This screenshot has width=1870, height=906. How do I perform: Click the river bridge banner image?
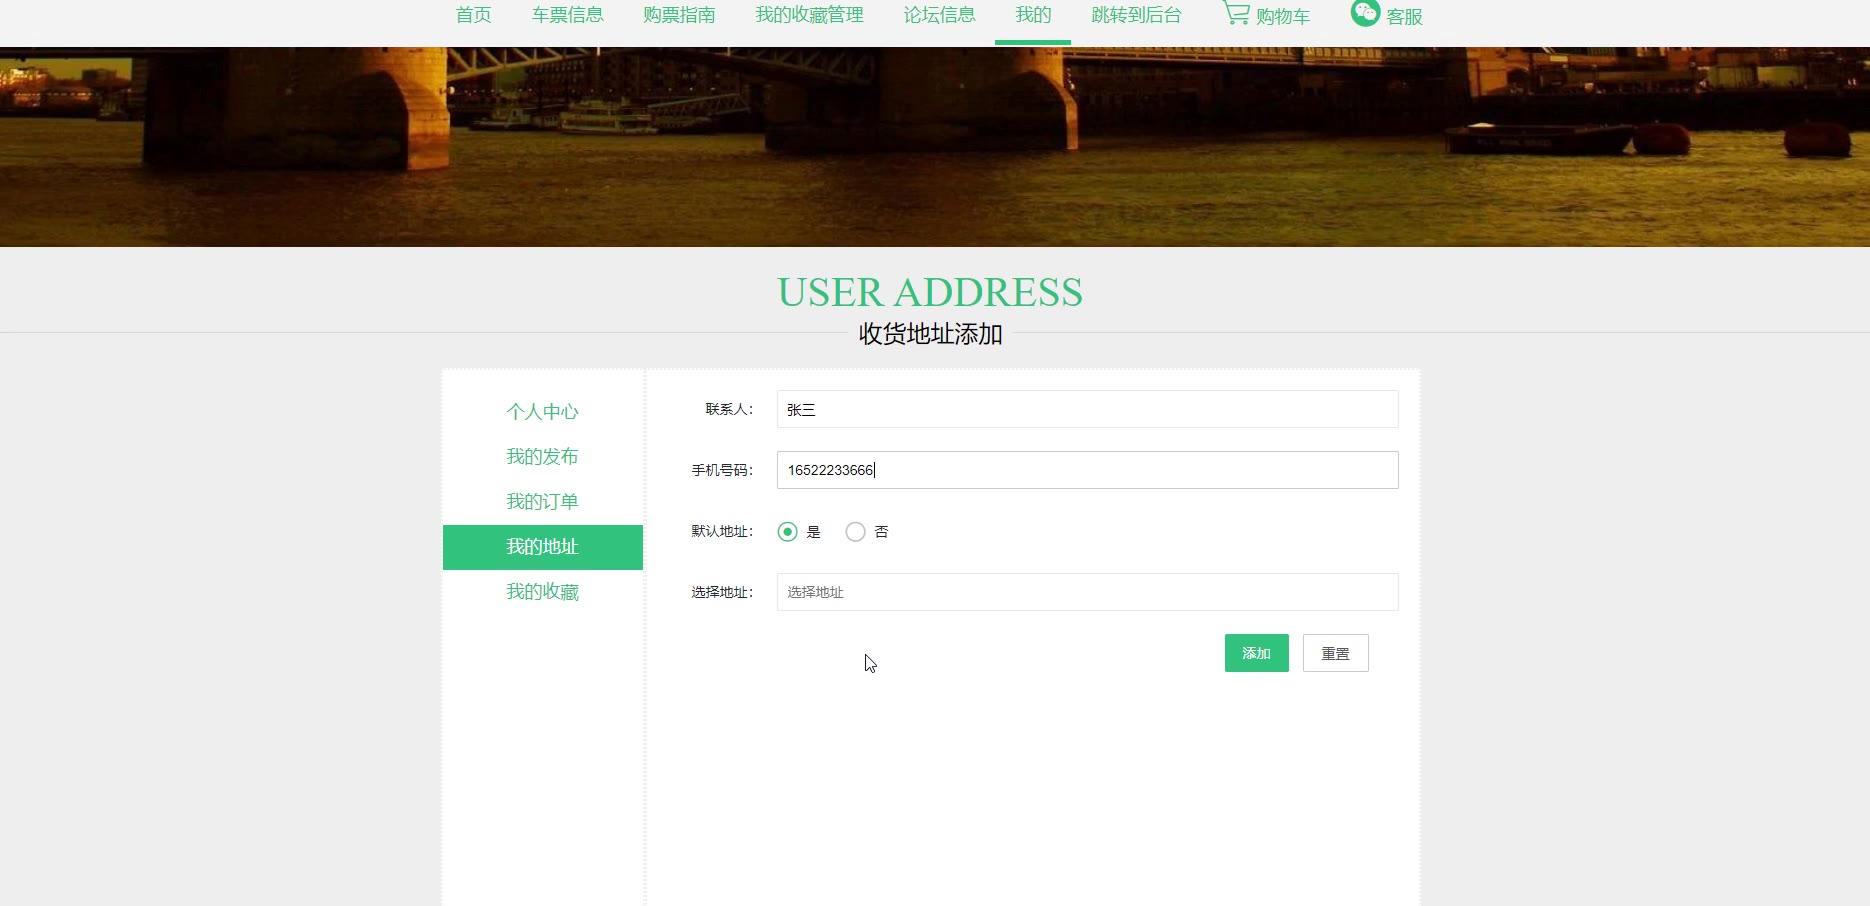click(935, 147)
